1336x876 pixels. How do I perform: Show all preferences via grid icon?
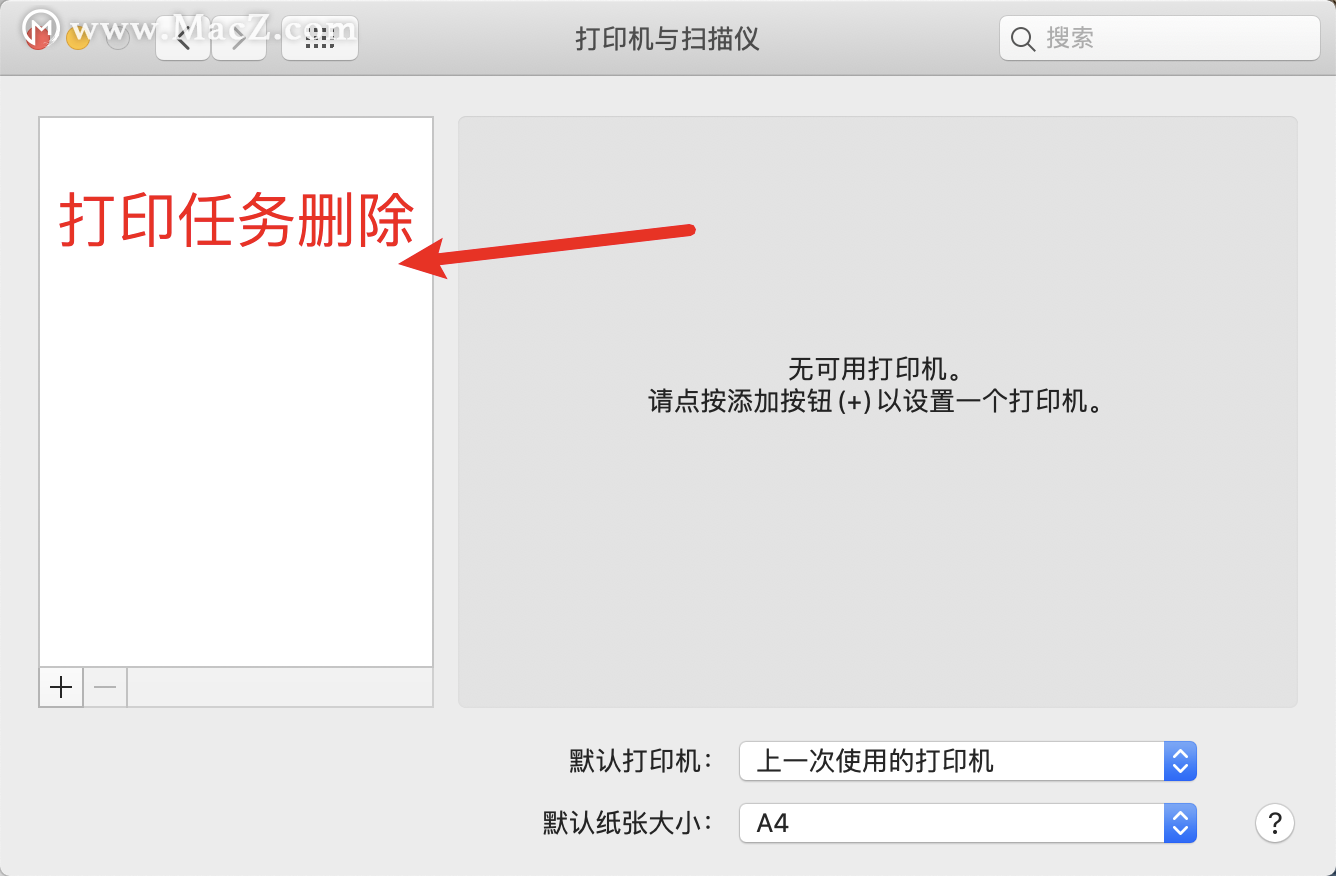coord(320,38)
